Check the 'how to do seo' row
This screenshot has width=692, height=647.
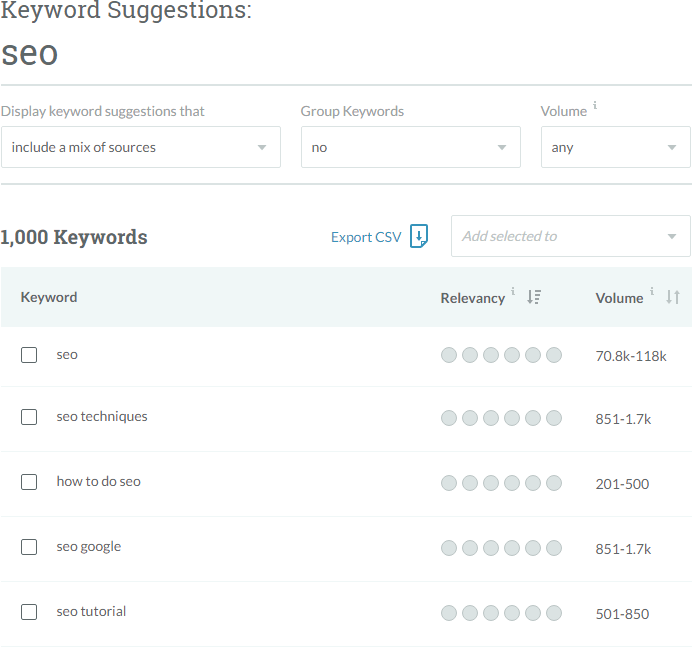pos(29,482)
